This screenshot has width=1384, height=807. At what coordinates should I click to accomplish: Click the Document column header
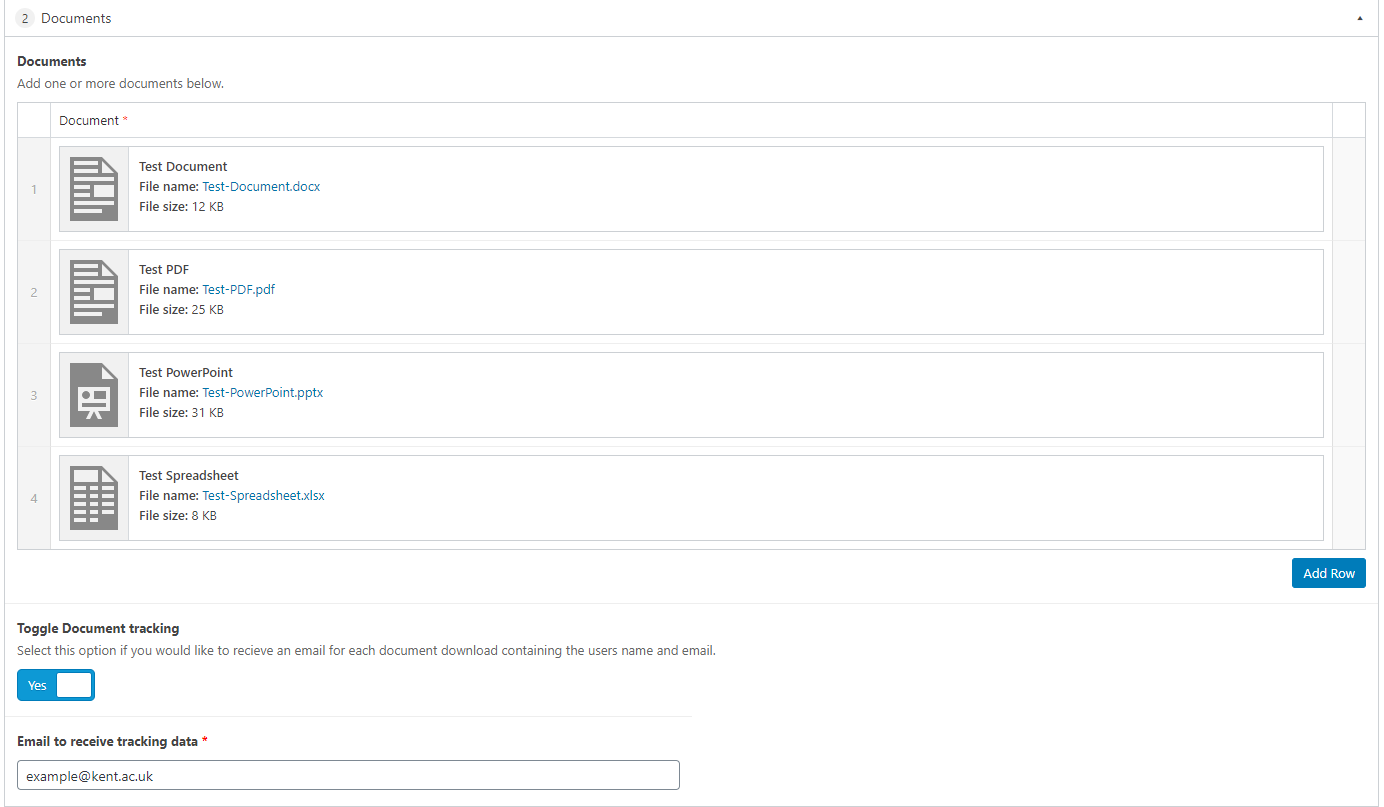coord(89,120)
